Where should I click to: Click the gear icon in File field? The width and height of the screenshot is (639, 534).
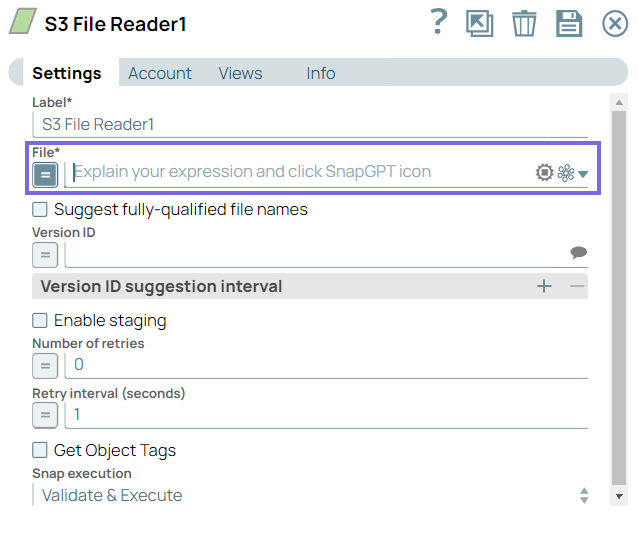[x=544, y=173]
